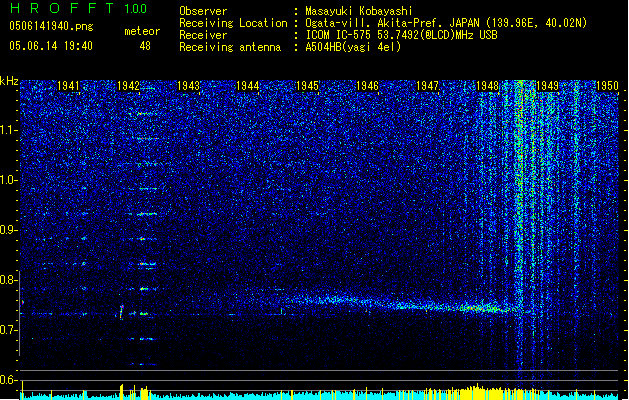
Task: Click the 'Receiving Location' label
Action: point(233,23)
